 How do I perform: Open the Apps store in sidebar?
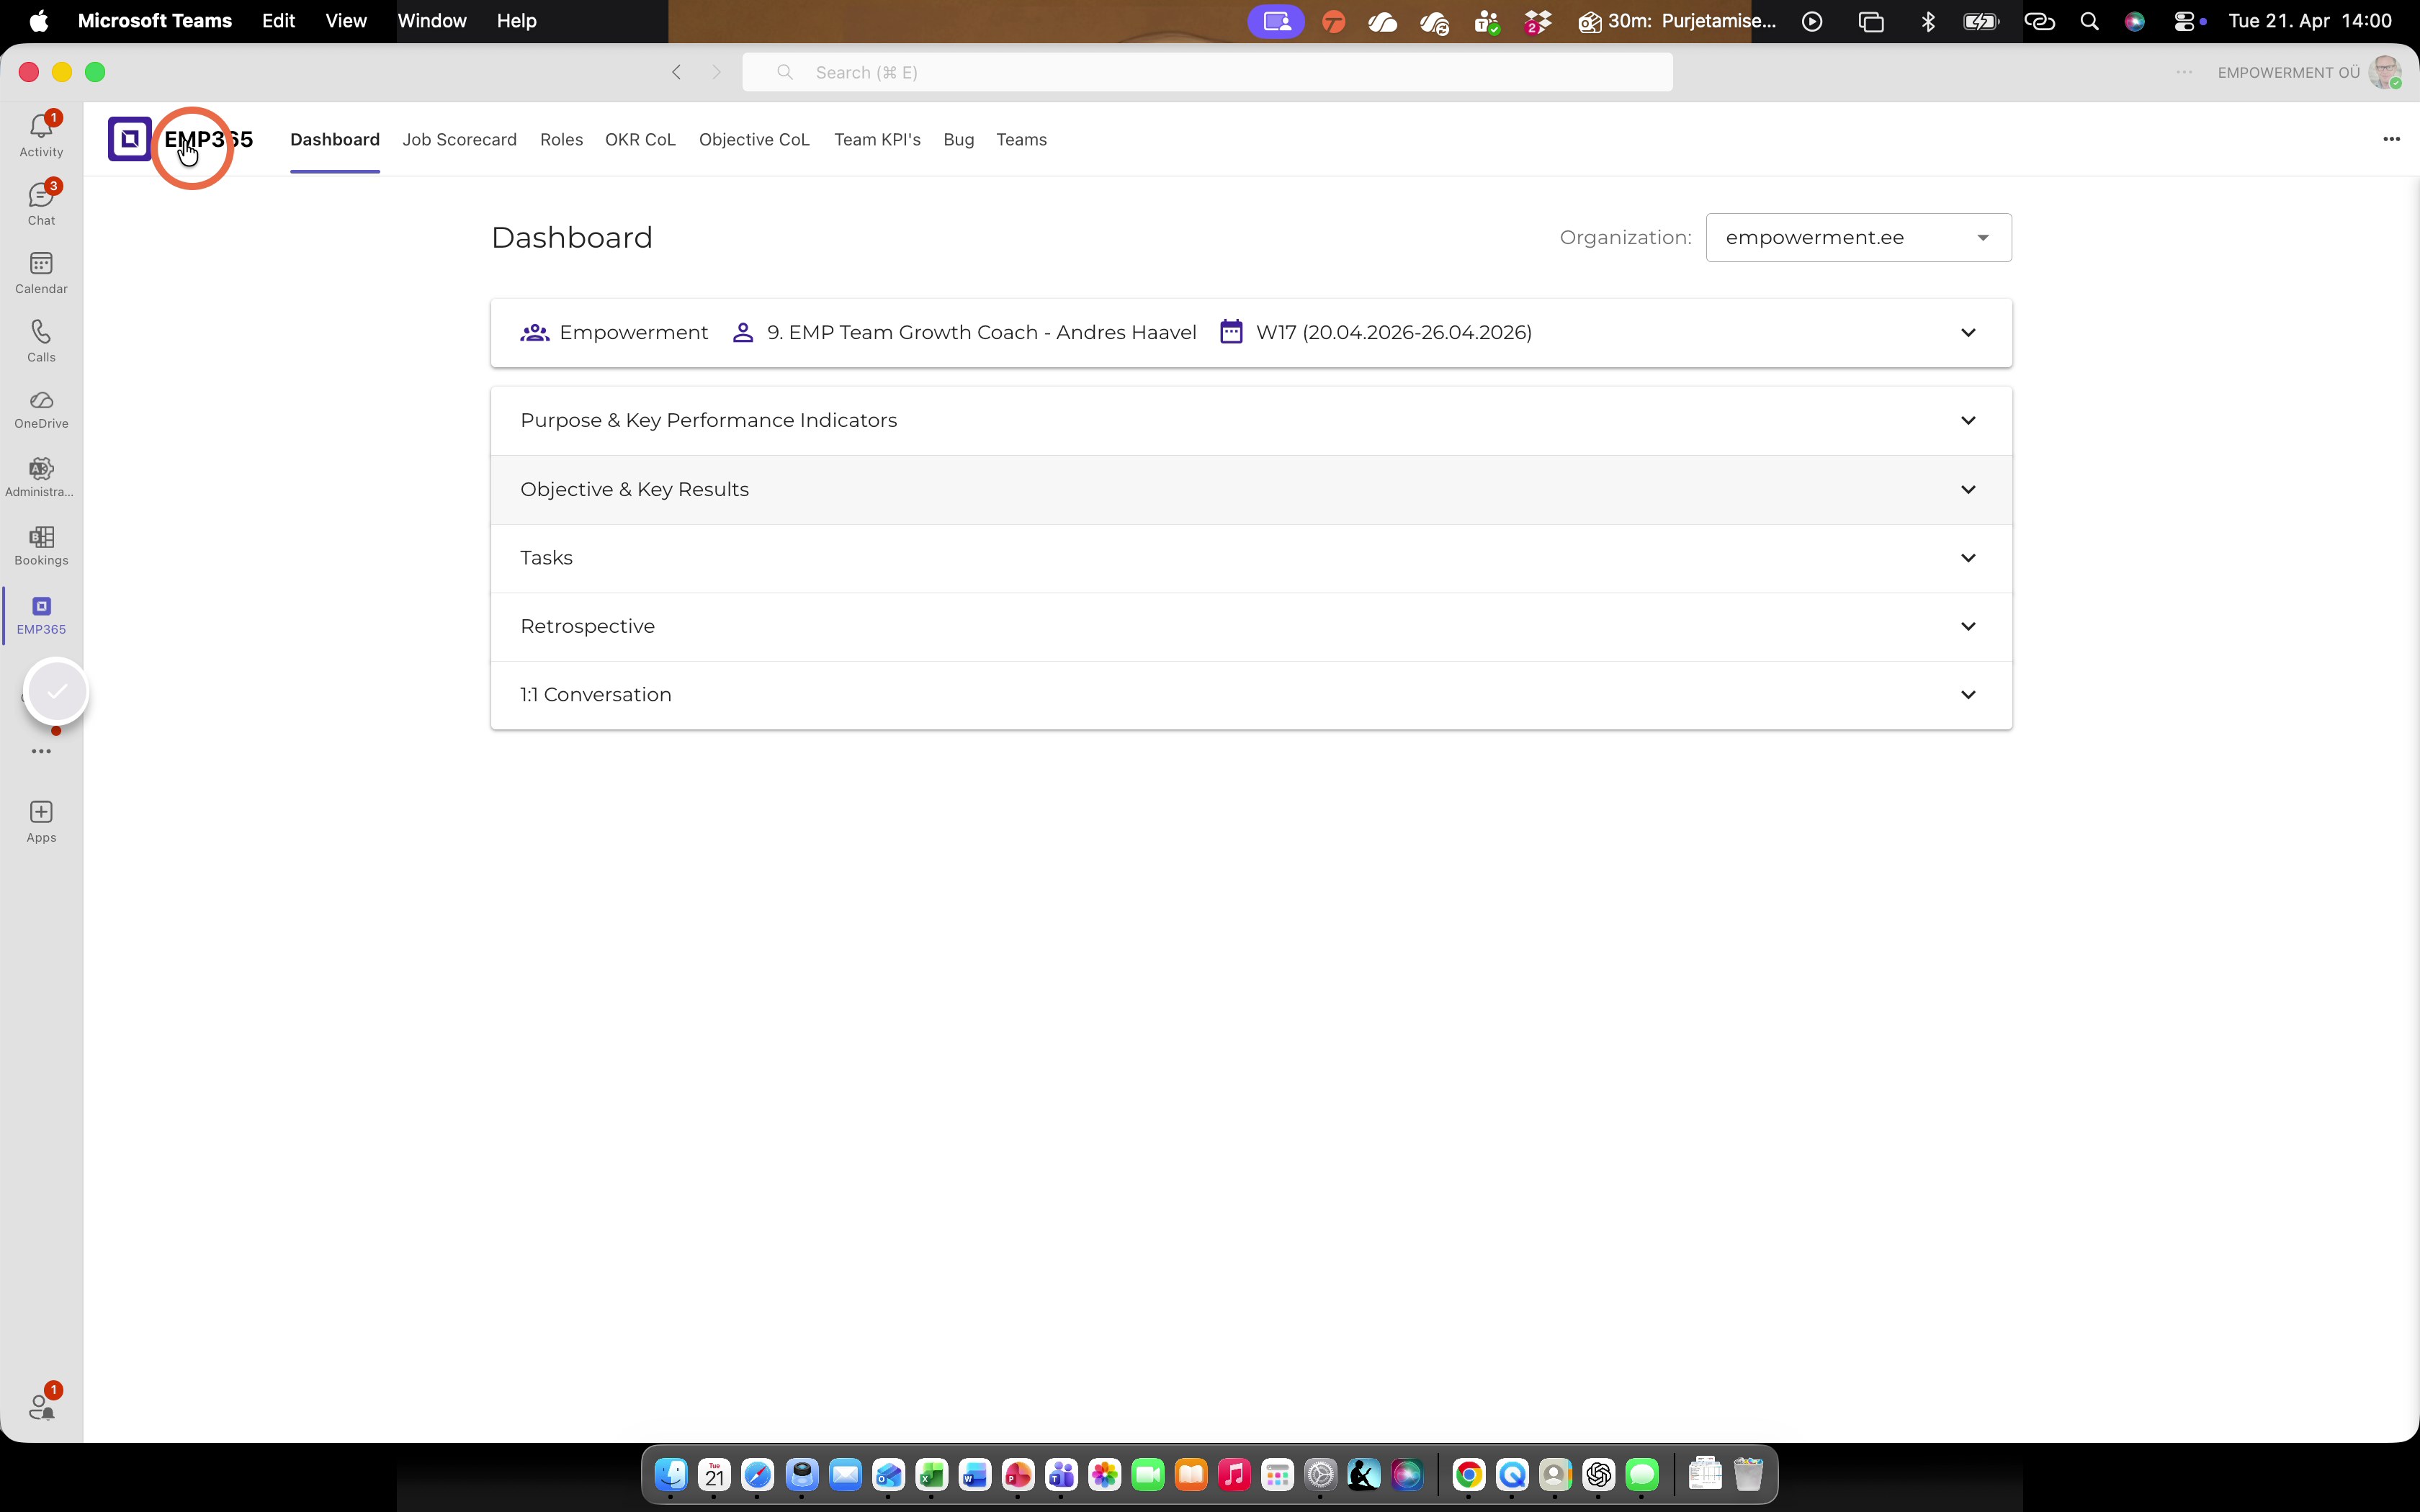point(41,821)
